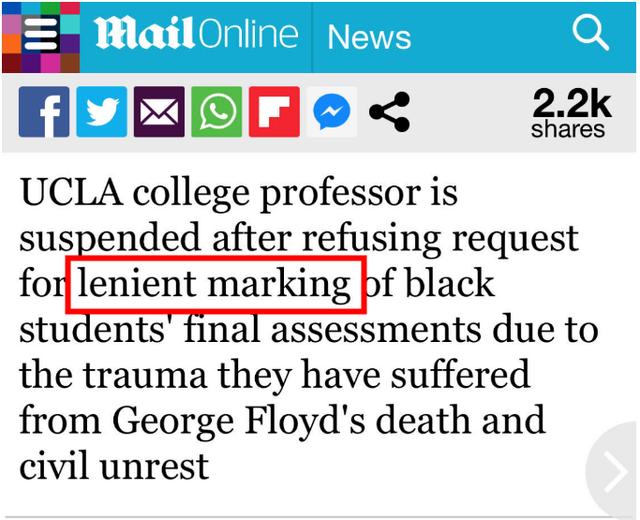Click the highlighted "lenient marking" phrase

[214, 284]
